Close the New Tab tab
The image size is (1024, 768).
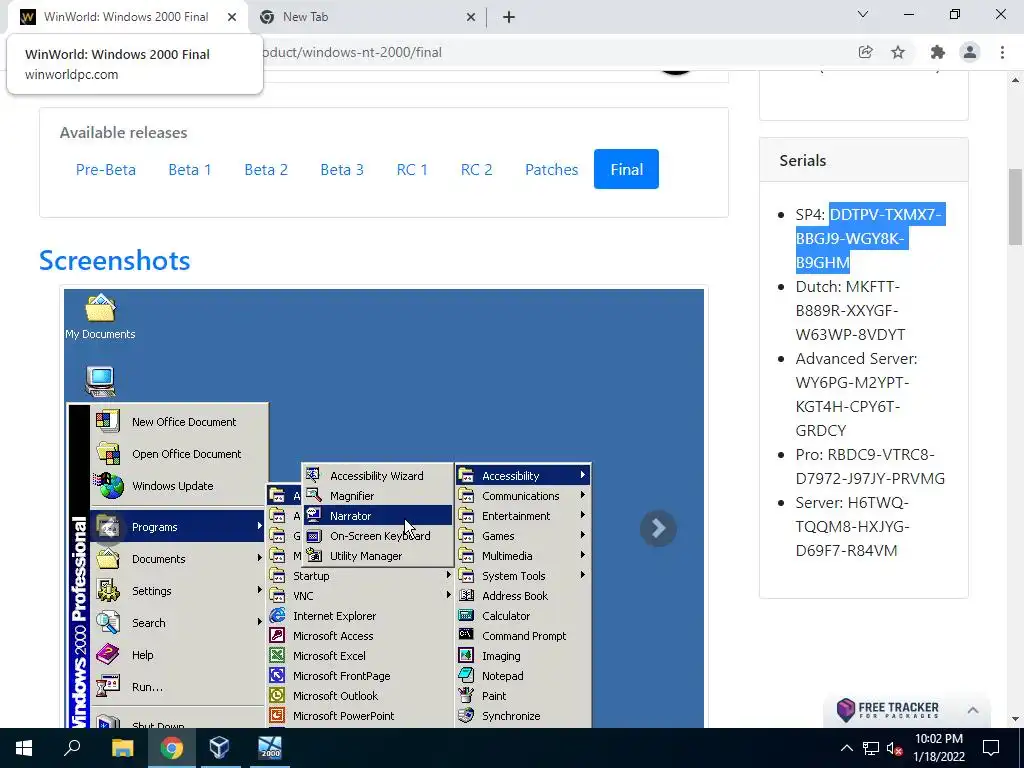(x=471, y=17)
